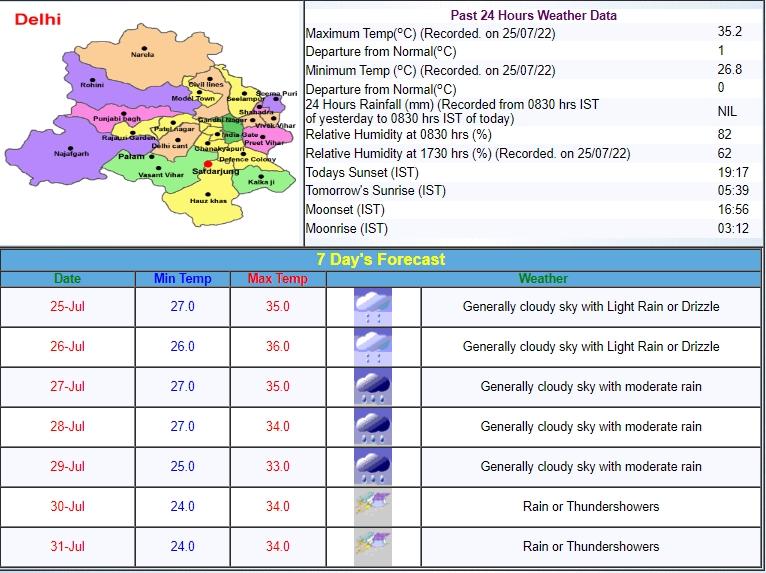This screenshot has width=766, height=573.
Task: Select Najafgarh region on the map
Action: pos(71,148)
